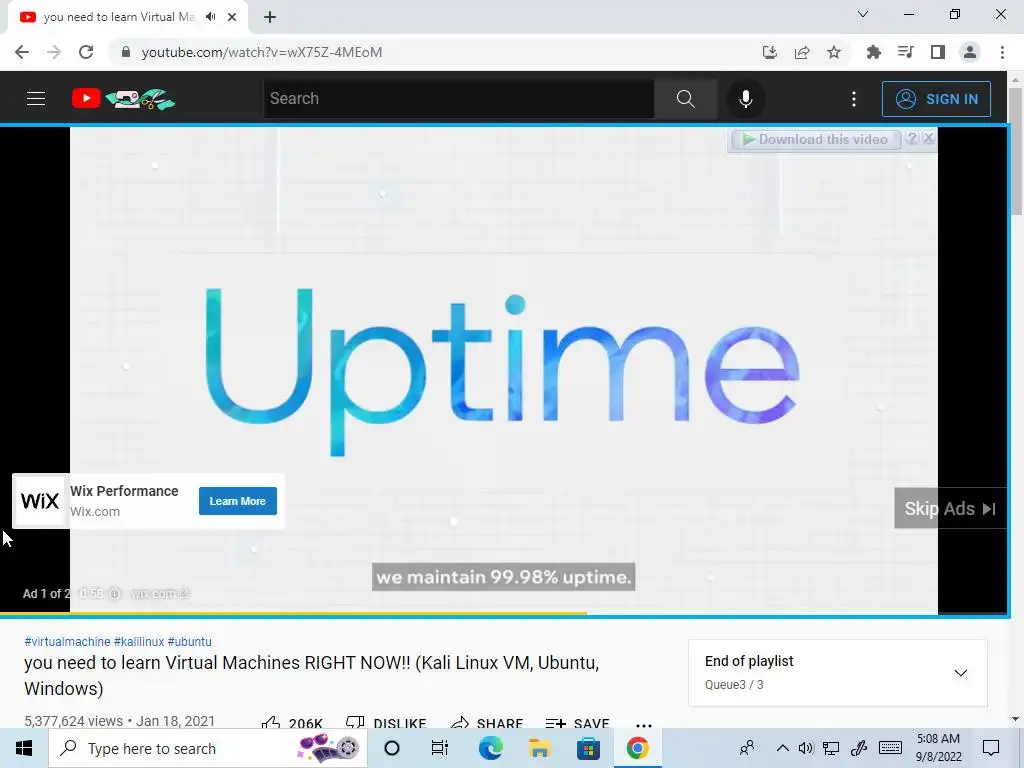View site info padlock icon
Screen dimensions: 1024x768
coord(126,52)
